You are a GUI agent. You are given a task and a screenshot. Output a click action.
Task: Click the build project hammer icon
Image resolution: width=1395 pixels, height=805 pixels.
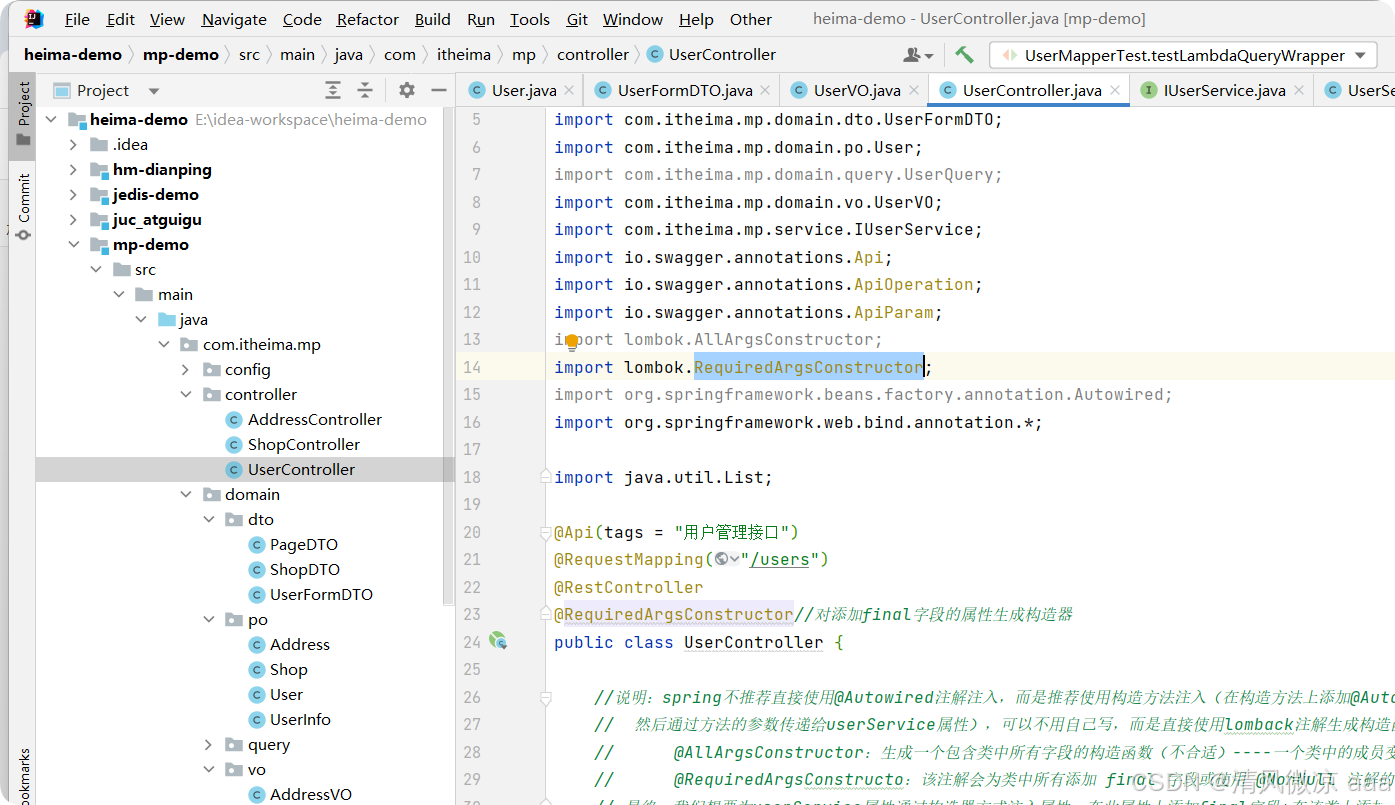click(x=964, y=55)
